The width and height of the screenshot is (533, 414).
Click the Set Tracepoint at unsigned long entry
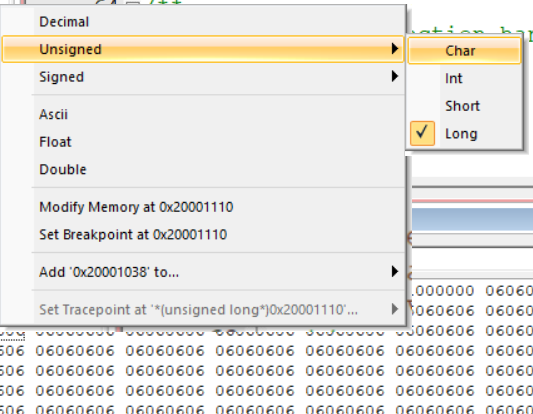tap(203, 310)
